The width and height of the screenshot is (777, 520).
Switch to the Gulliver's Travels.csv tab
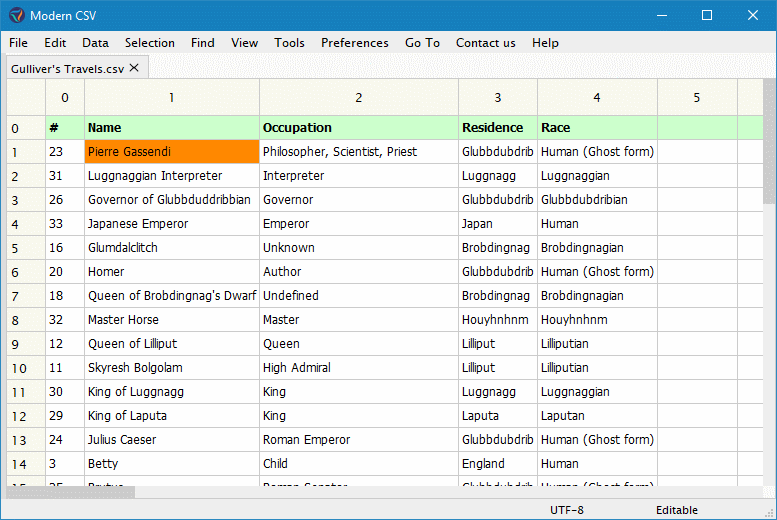click(x=66, y=67)
